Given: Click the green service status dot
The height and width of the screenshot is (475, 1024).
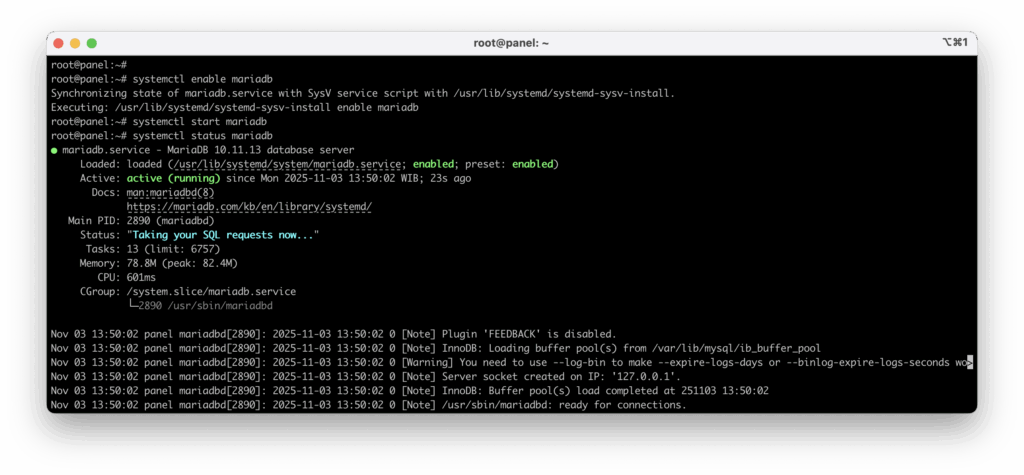Looking at the screenshot, I should (55, 150).
